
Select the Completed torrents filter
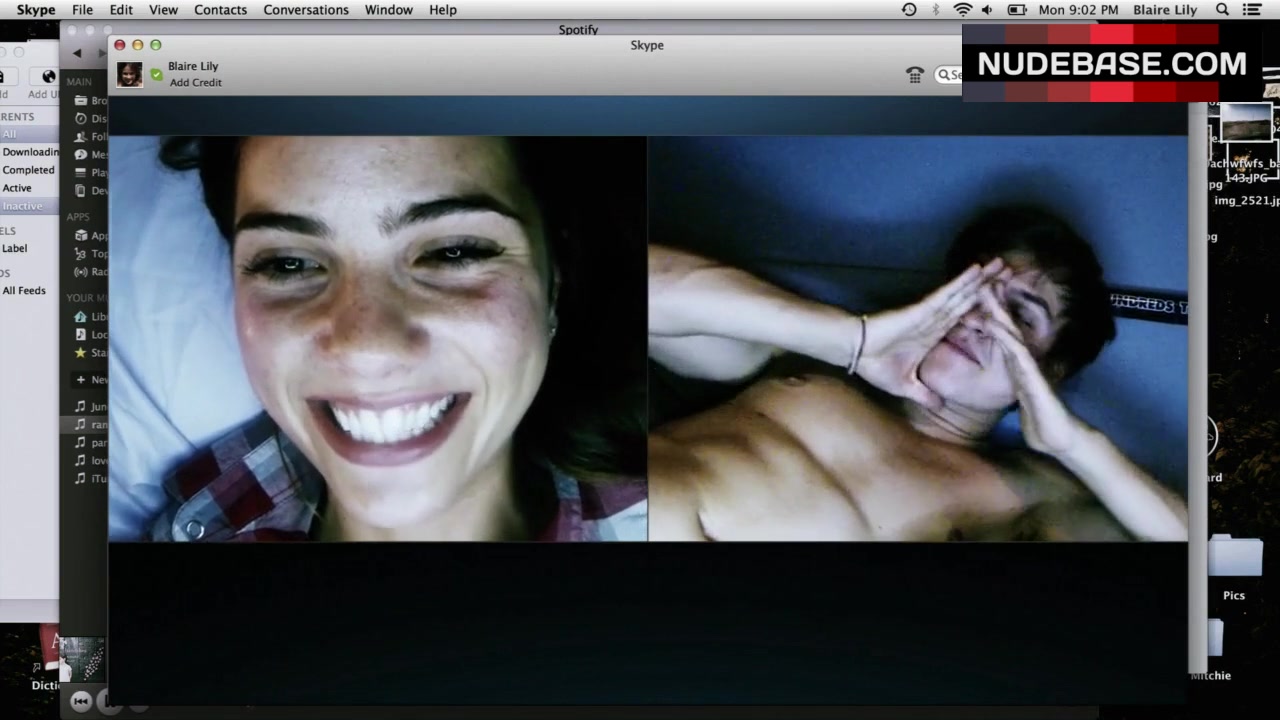coord(28,170)
